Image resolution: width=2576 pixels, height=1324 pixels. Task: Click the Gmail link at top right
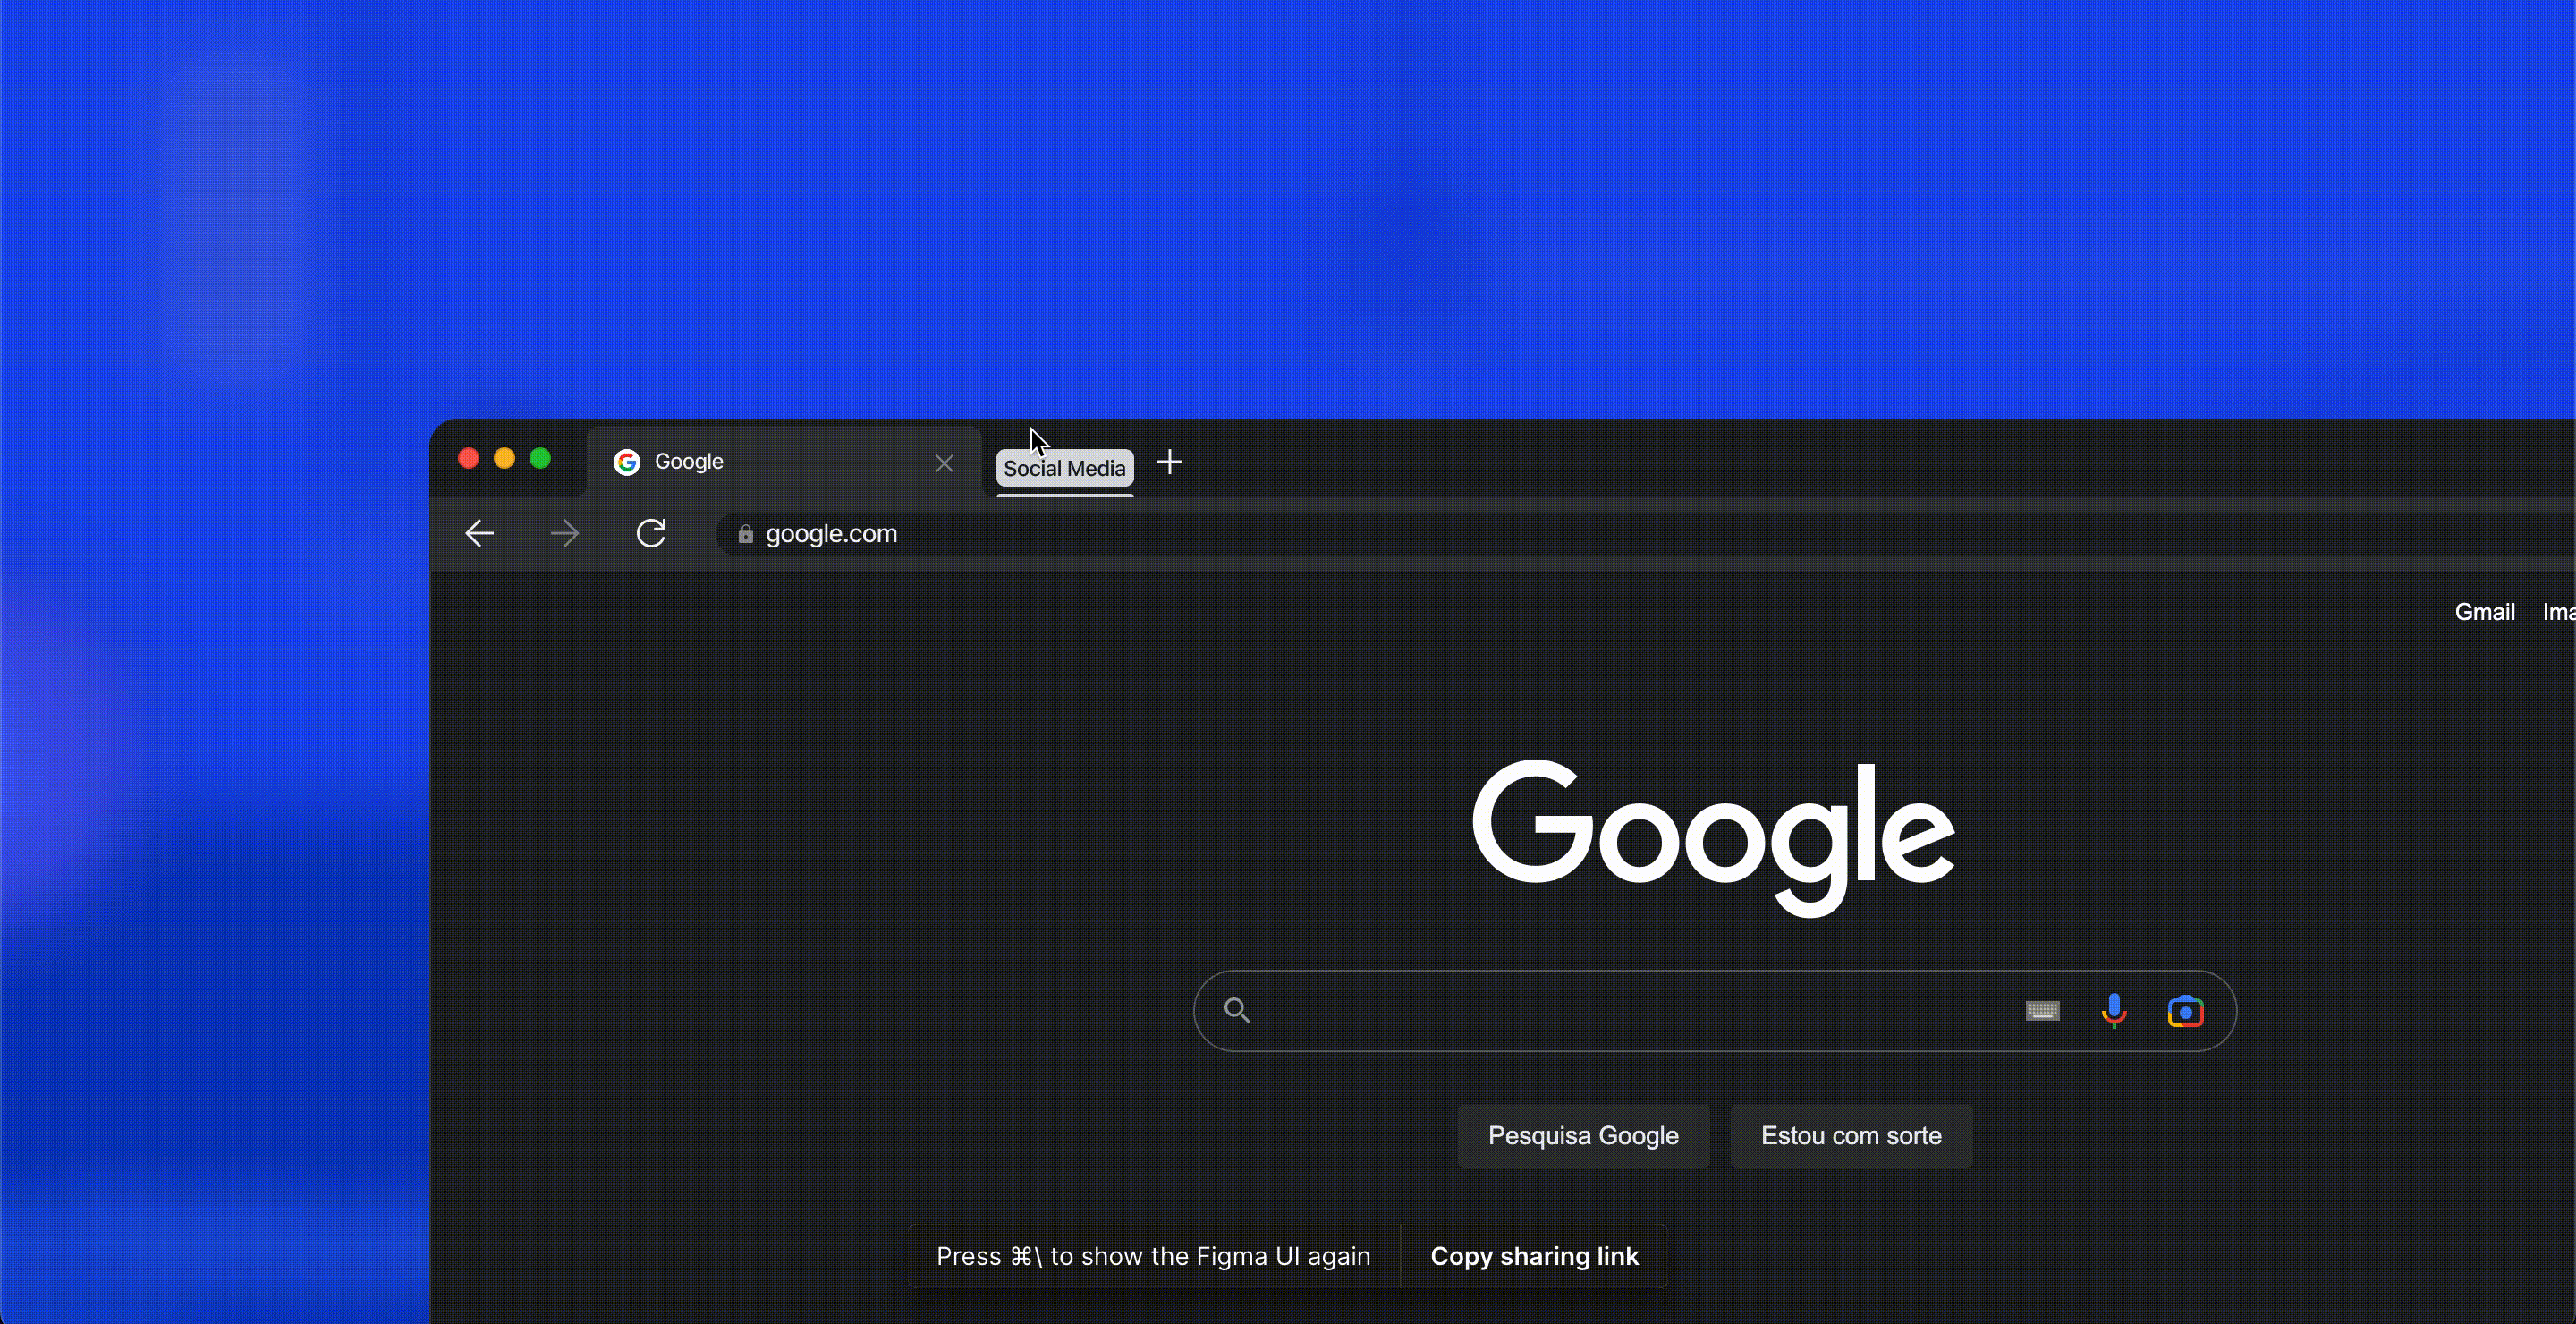[2481, 609]
